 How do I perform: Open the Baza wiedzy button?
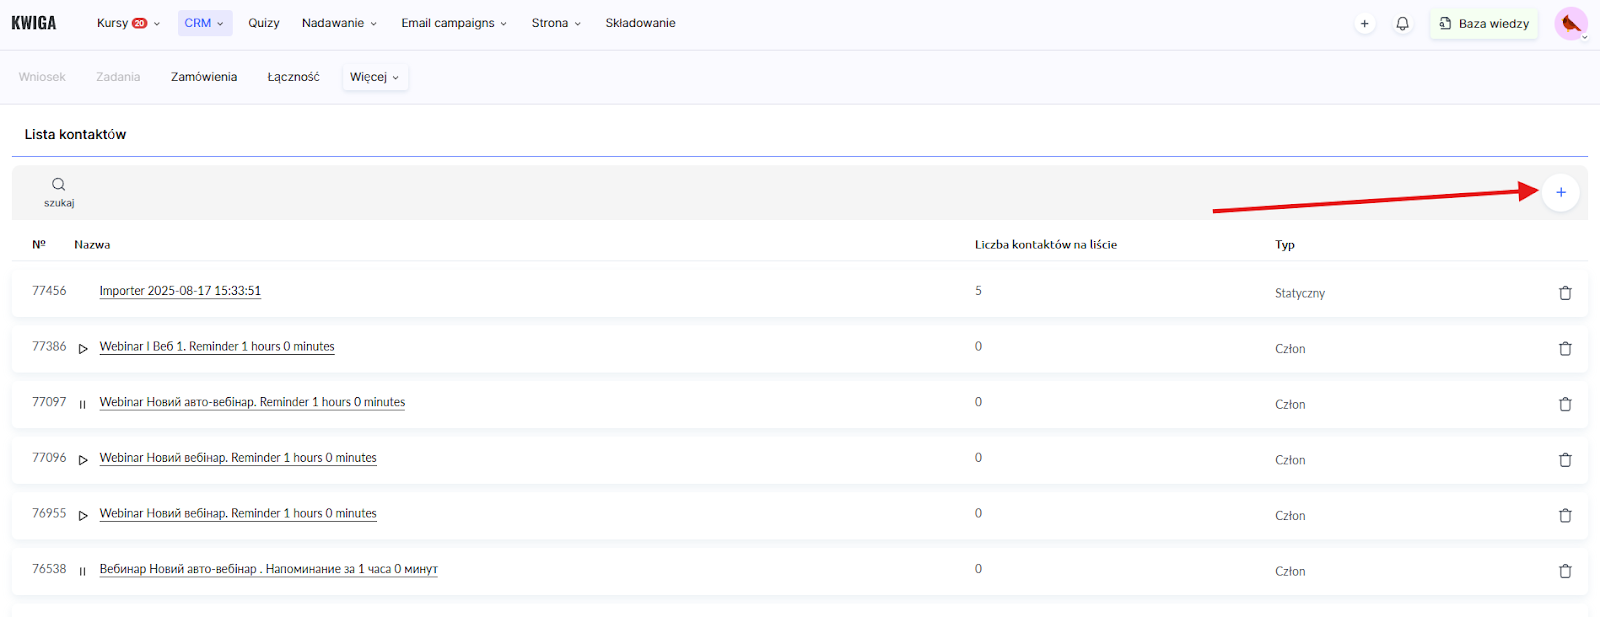(1484, 24)
